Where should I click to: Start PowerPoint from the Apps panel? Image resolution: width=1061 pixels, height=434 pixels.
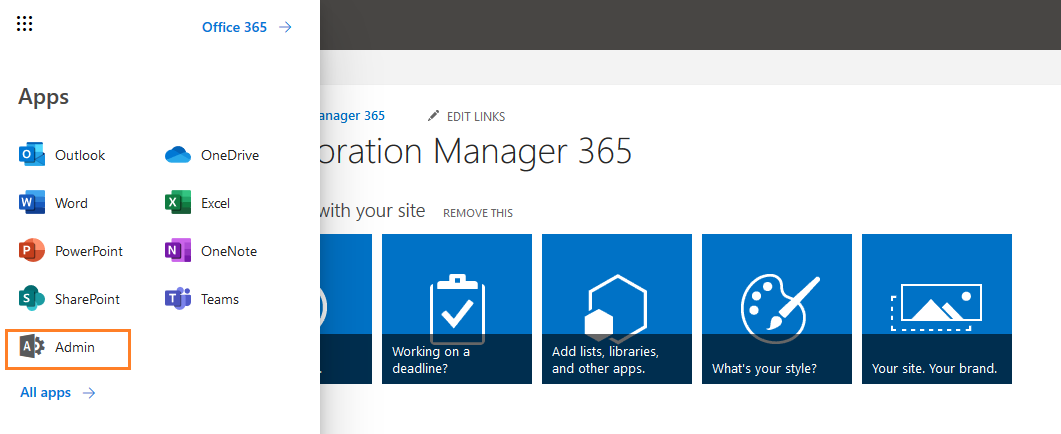tap(71, 251)
